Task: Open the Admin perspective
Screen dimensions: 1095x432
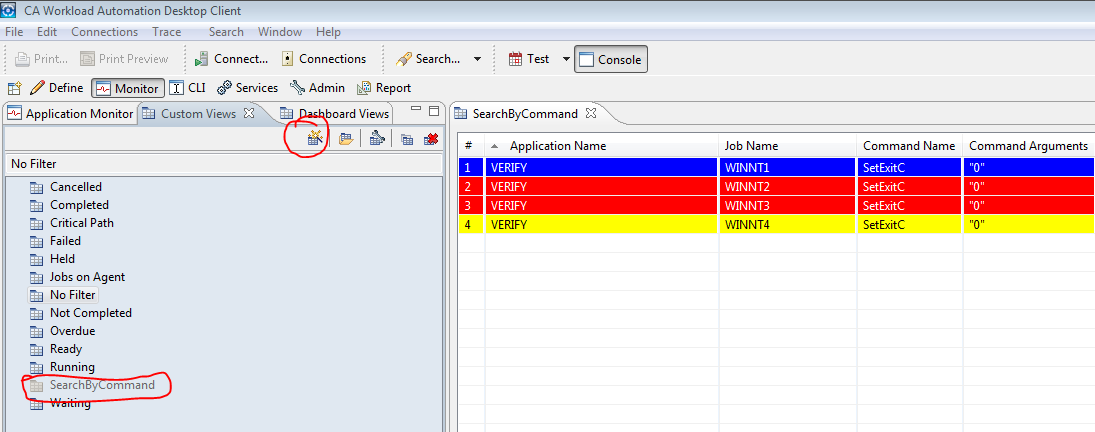Action: pos(318,89)
